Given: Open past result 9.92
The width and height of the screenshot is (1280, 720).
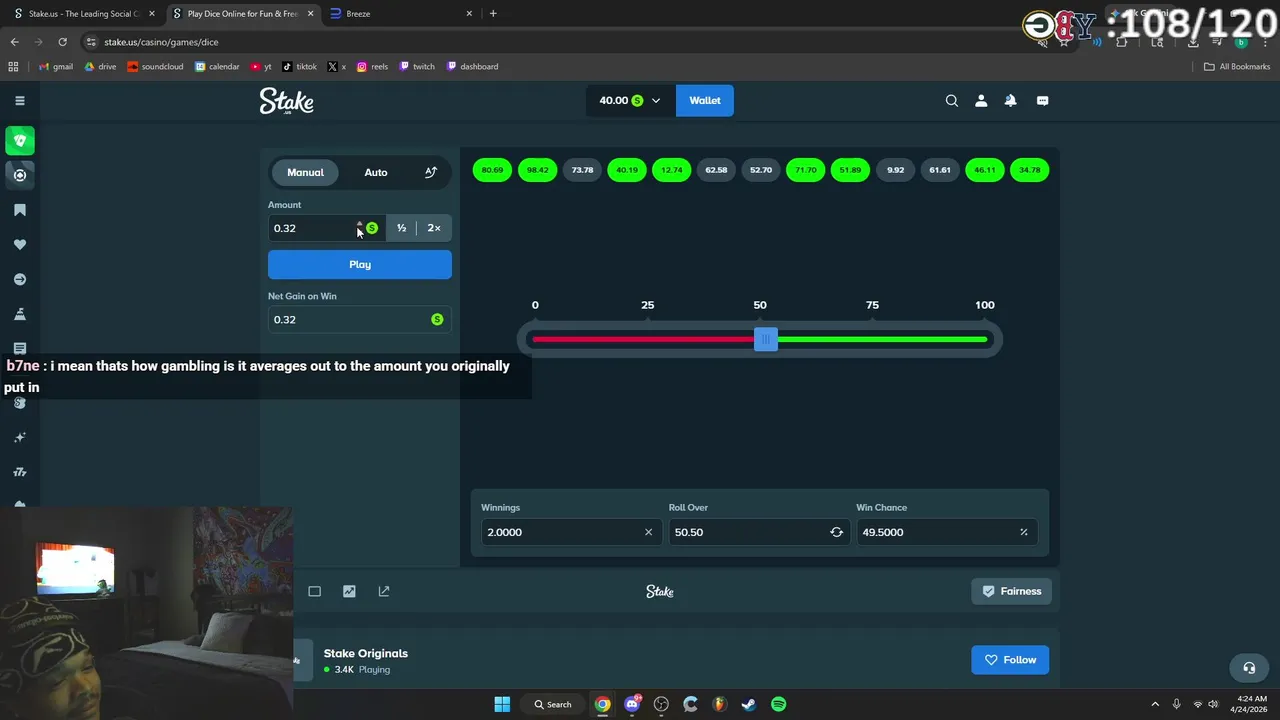Looking at the screenshot, I should tap(895, 170).
